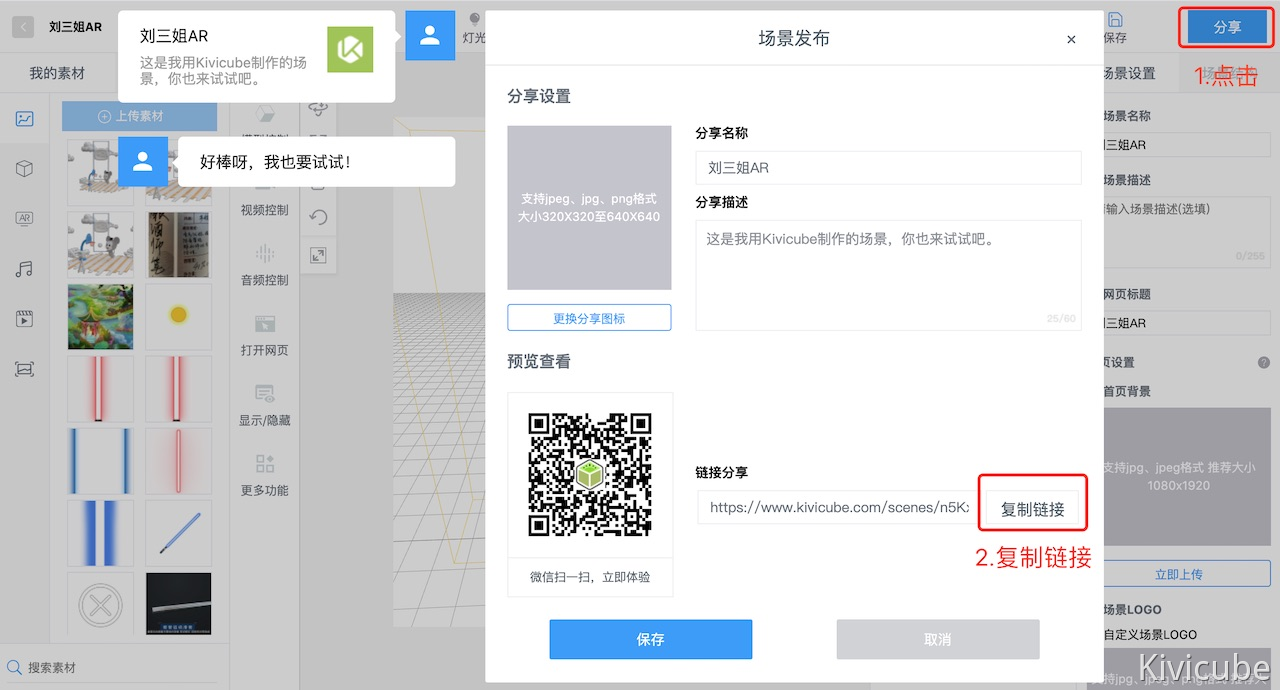
Task: Switch to the 场景设置 tab
Action: click(x=1128, y=73)
